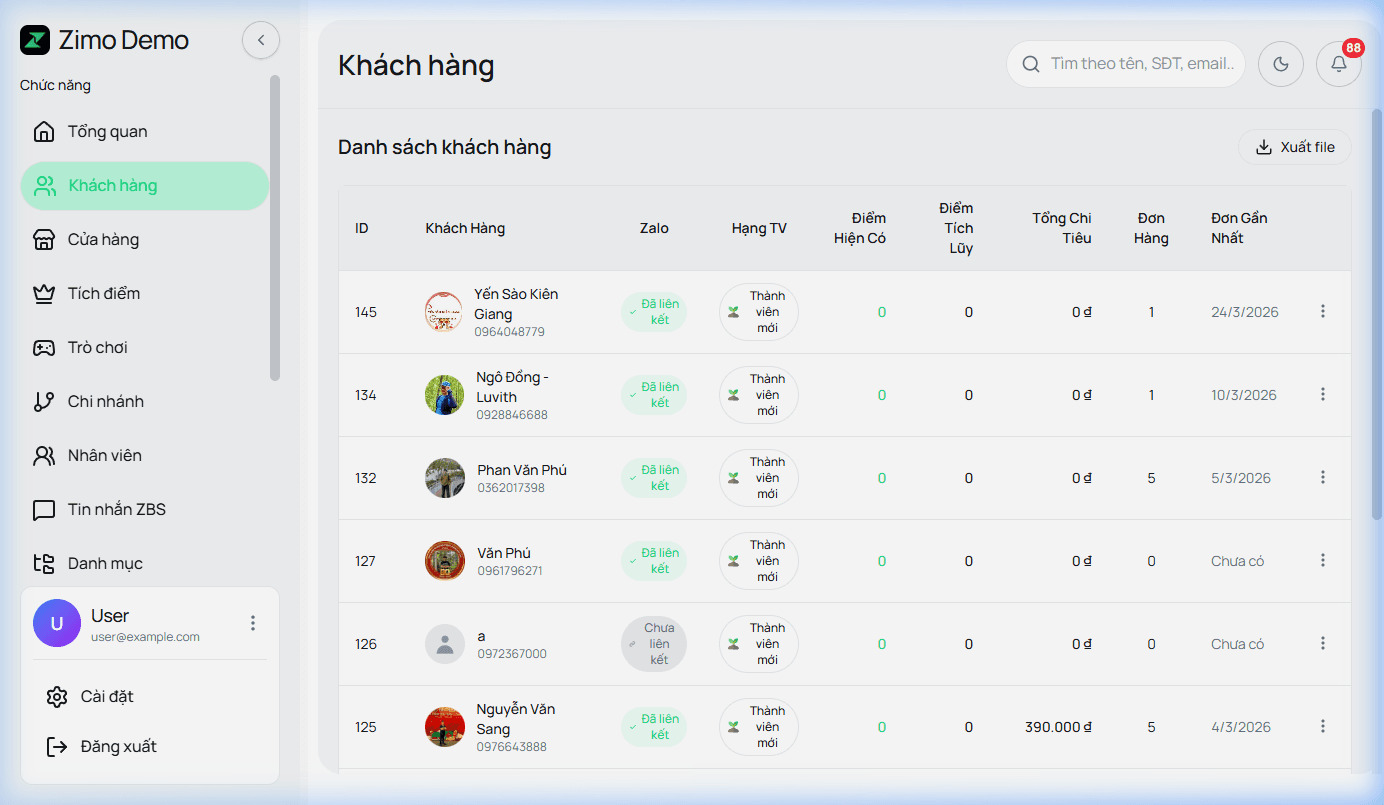Screen dimensions: 1384x805
Task: Open row actions menu for Nguyễn Văn Sang
Action: [x=1322, y=727]
